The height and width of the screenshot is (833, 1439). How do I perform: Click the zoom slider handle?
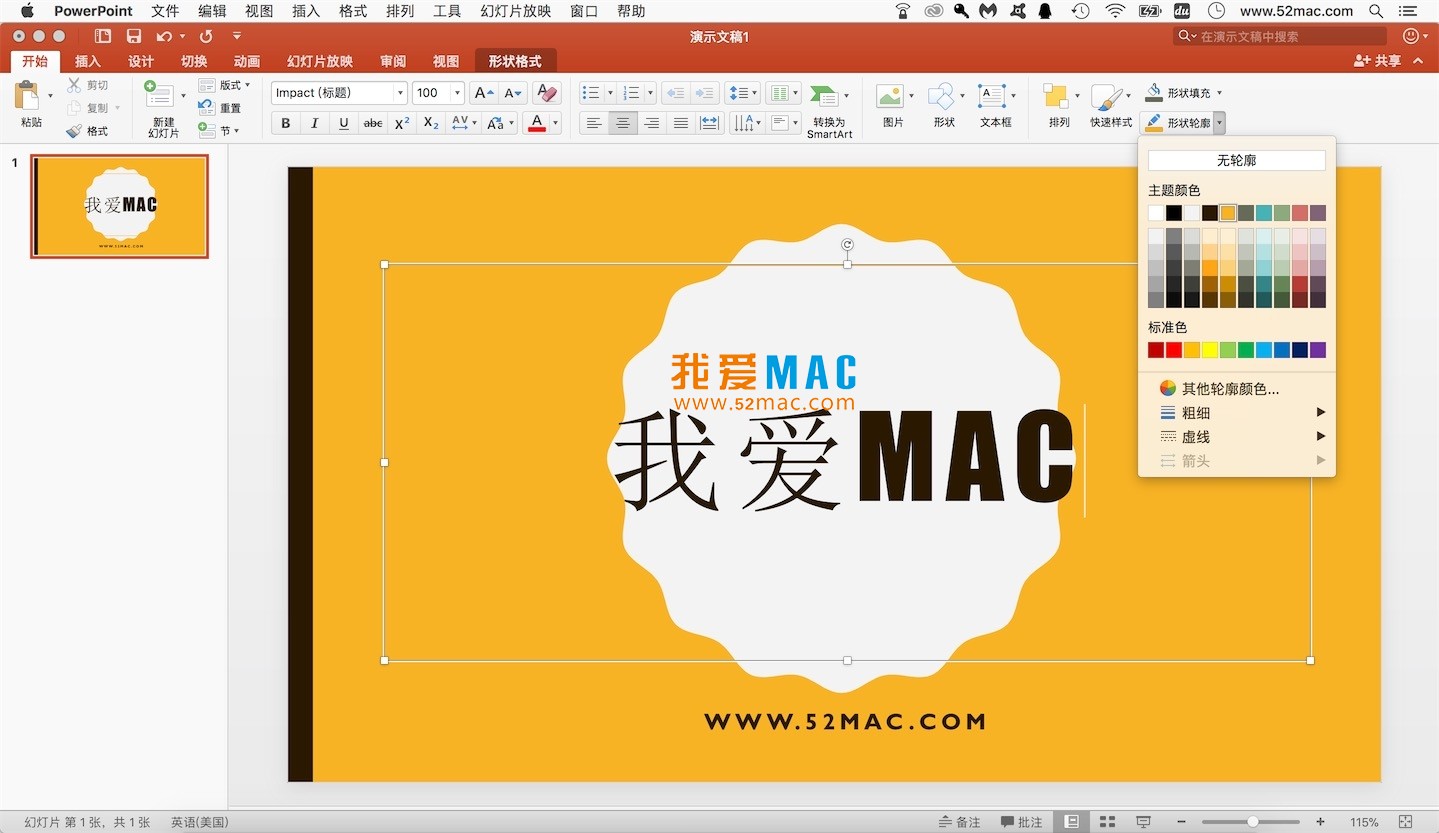pos(1253,822)
